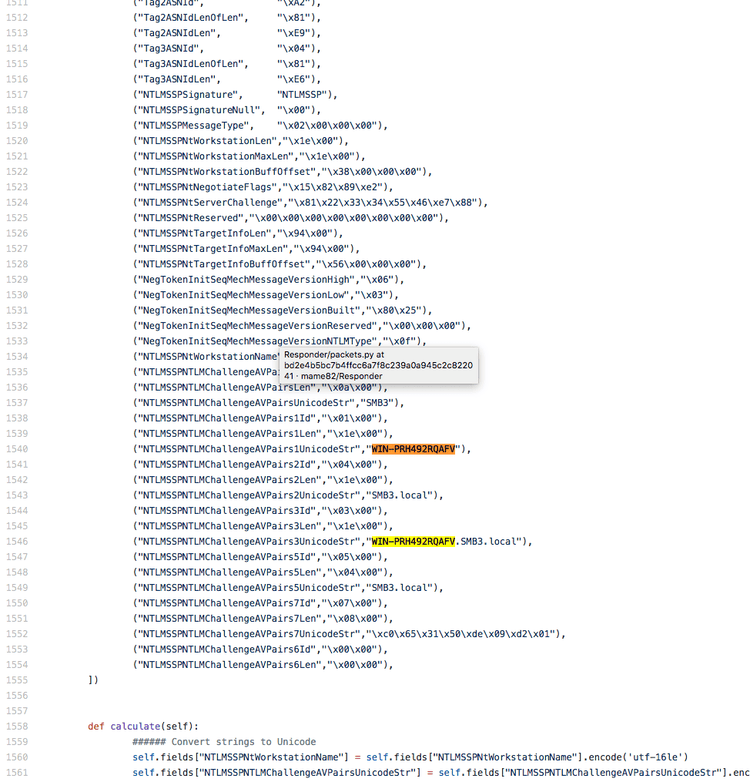
Task: Click the Responder/packets.py tooltip popup
Action: click(378, 365)
